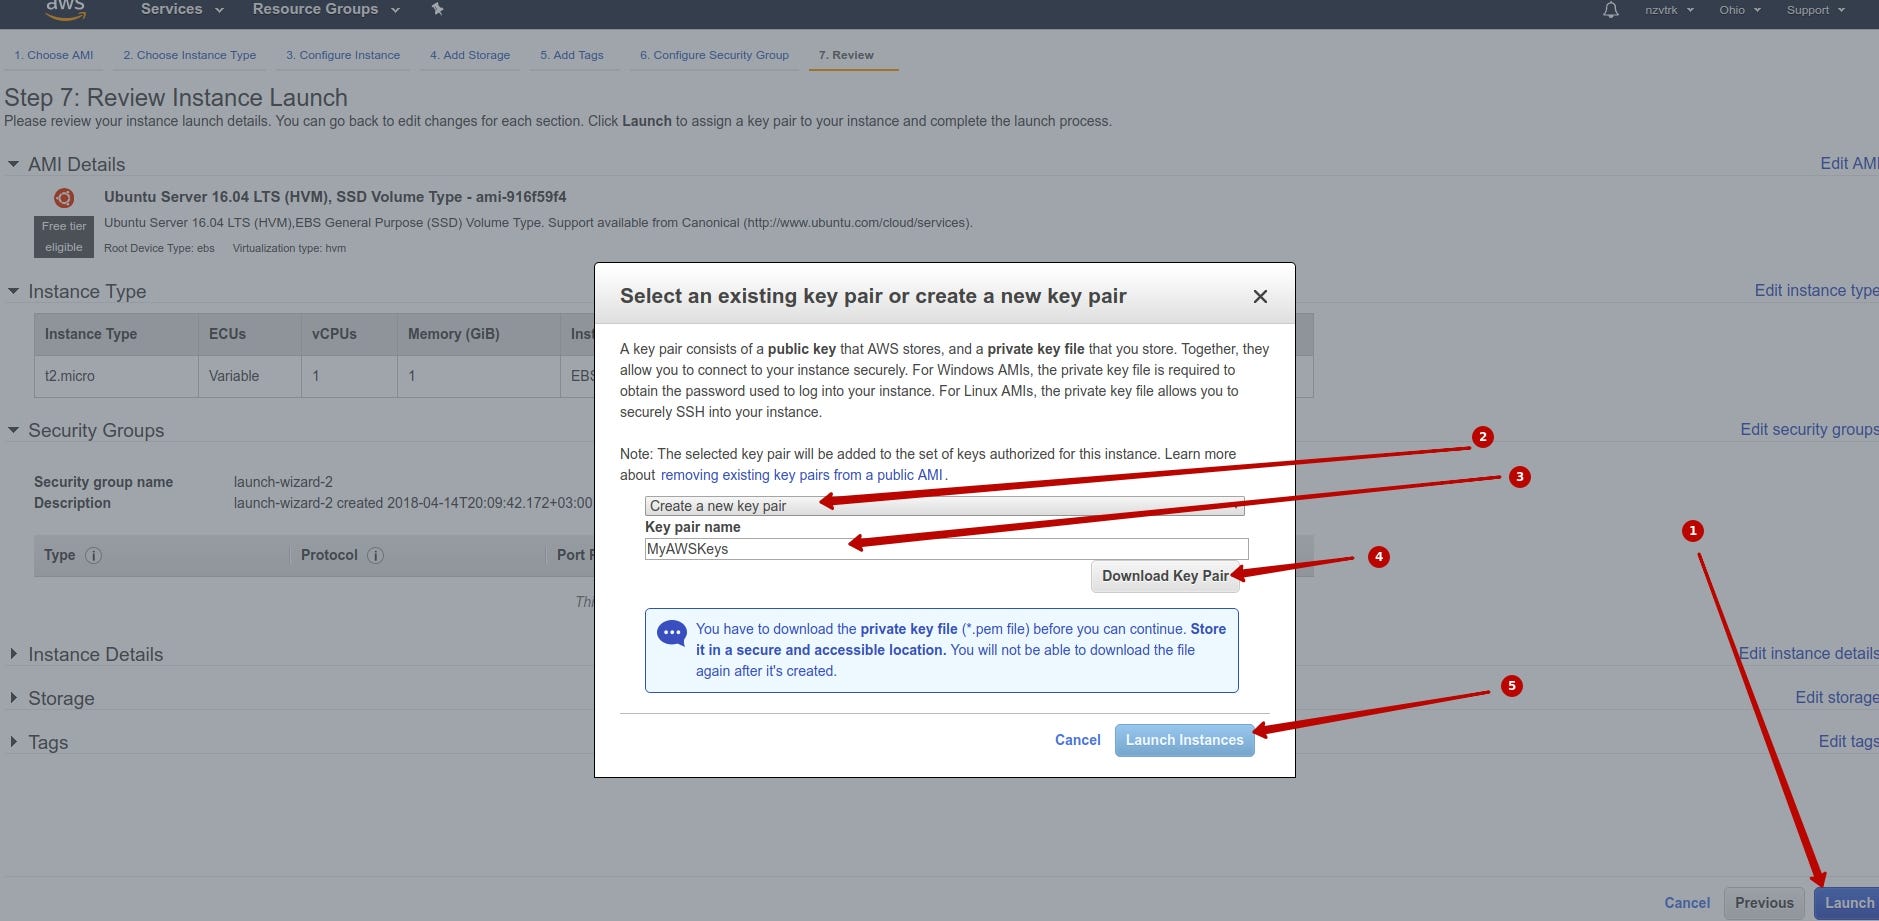
Task: Click the Launch Instances button
Action: pyautogui.click(x=1184, y=740)
